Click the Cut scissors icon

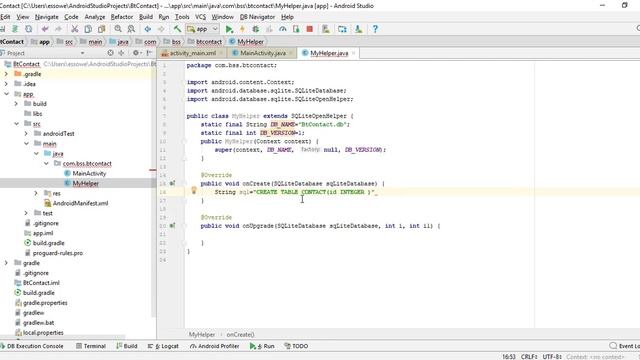74,29
